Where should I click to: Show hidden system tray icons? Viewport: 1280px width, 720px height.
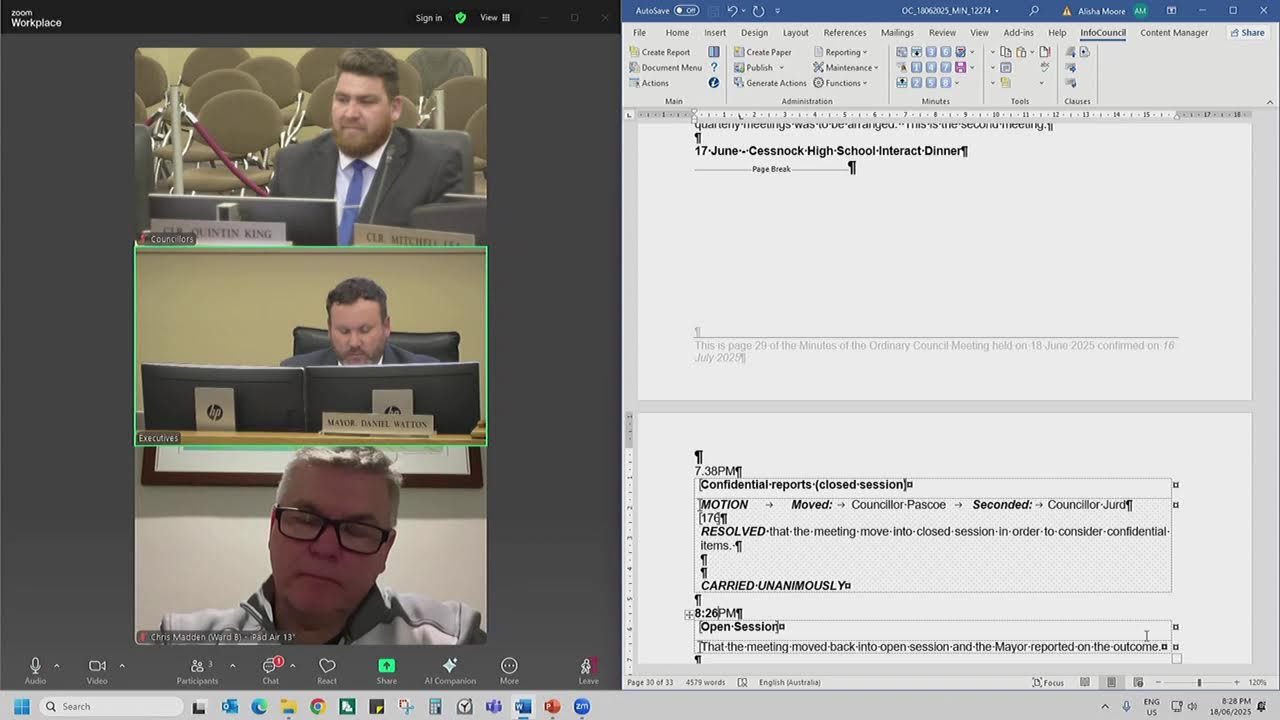point(1105,706)
